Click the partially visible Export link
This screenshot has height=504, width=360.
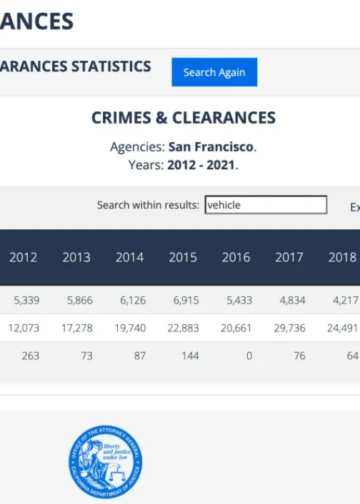[355, 207]
